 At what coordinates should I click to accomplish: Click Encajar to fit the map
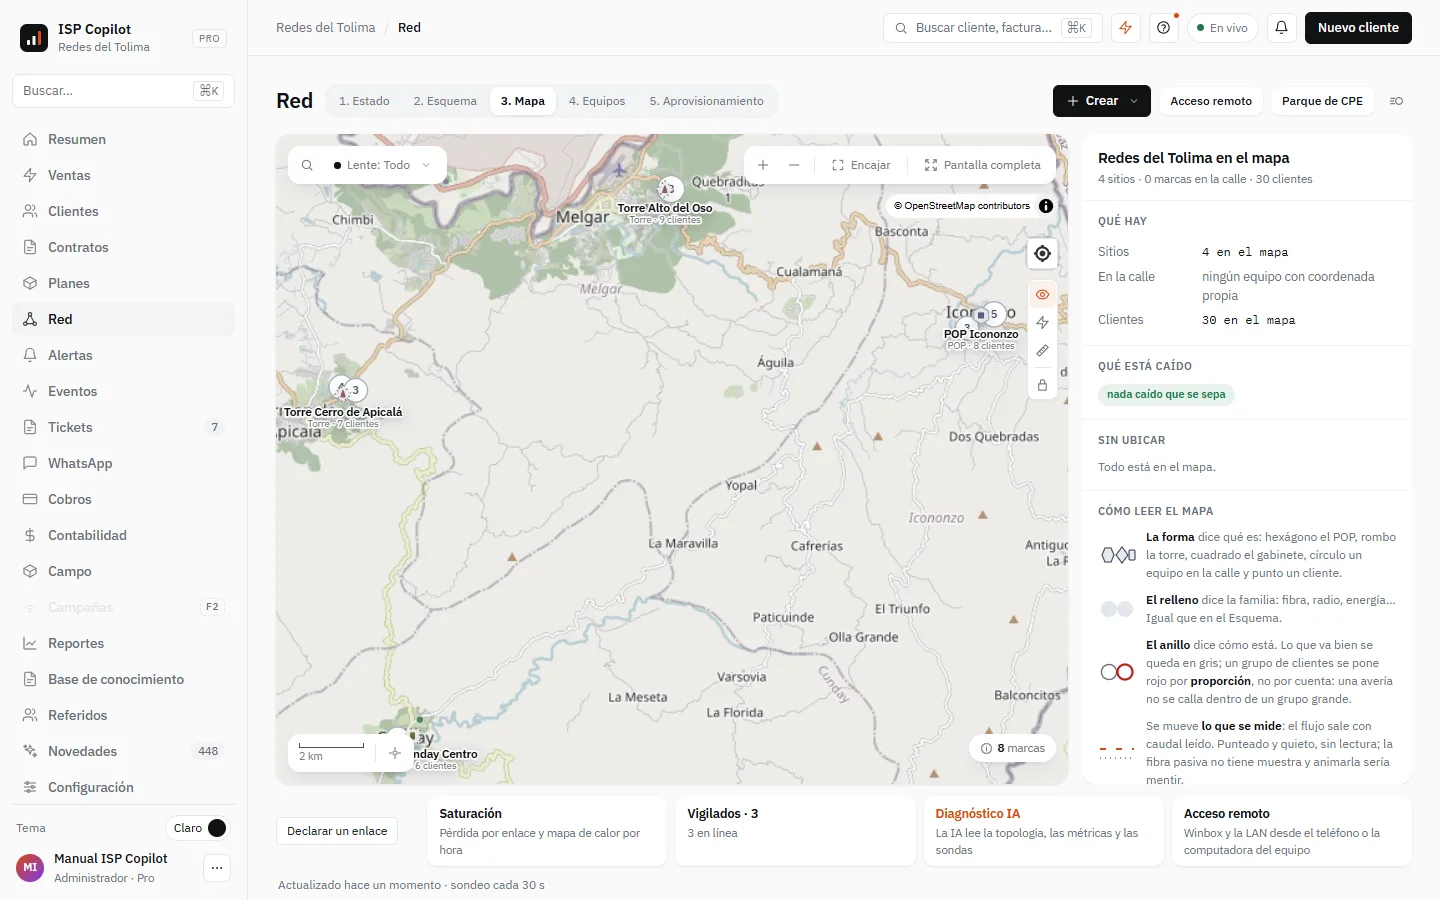861,165
